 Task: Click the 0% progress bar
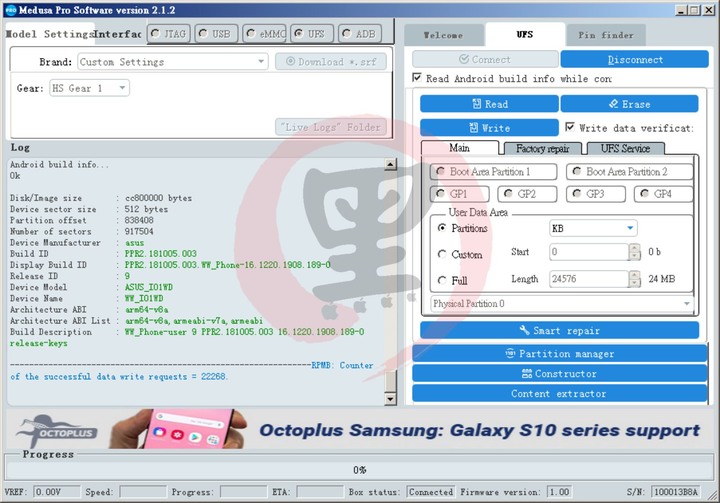[360, 470]
